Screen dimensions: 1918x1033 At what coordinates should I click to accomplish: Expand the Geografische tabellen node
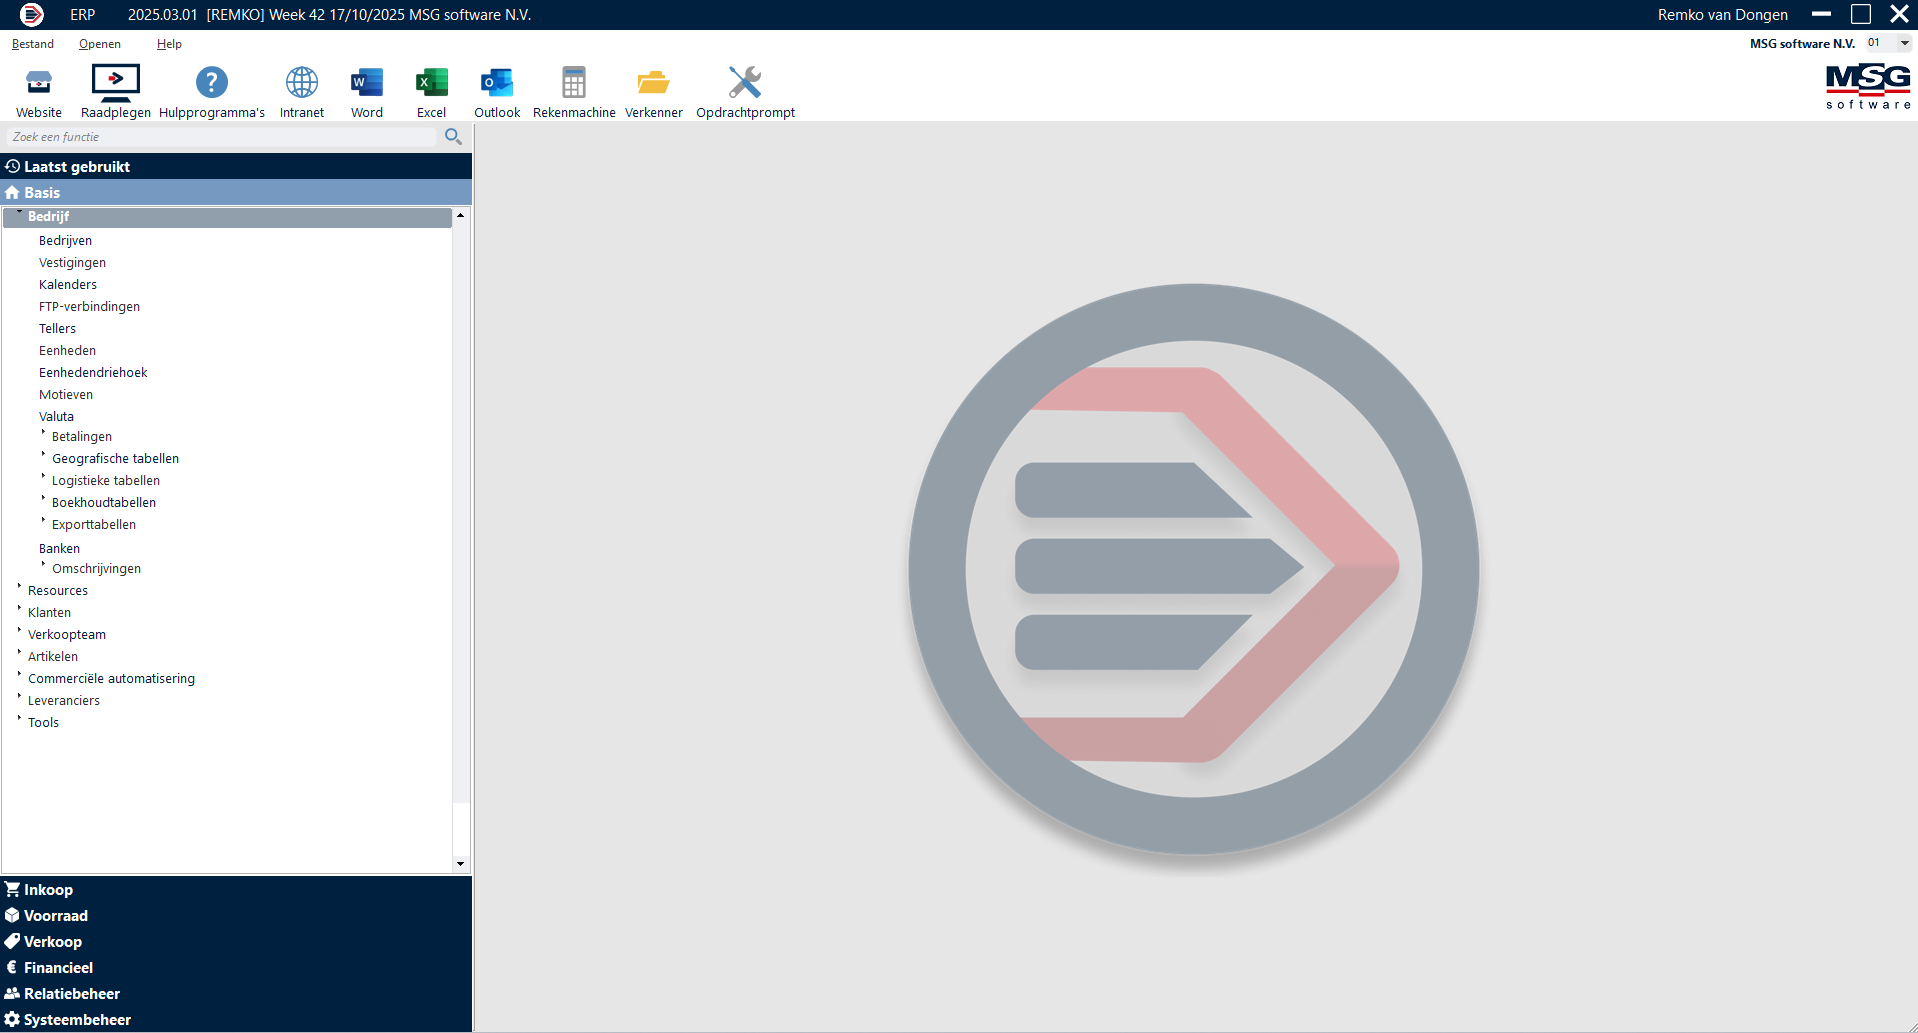(x=44, y=456)
